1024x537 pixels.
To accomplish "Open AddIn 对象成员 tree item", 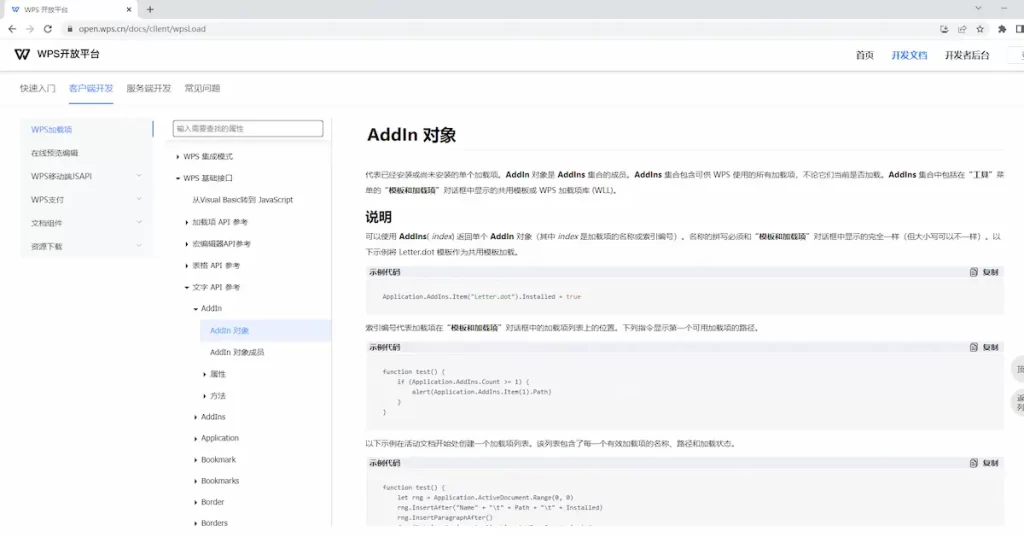I will [x=236, y=352].
